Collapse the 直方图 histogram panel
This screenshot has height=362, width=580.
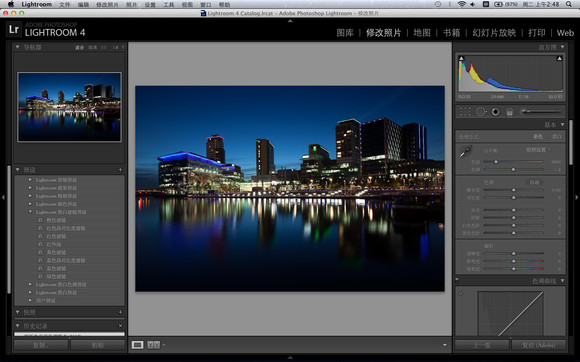[x=562, y=47]
